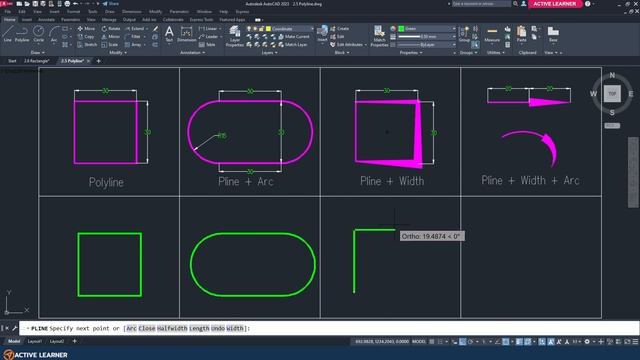640x360 pixels.
Task: Click the yellow layer color swatch
Action: [268, 29]
